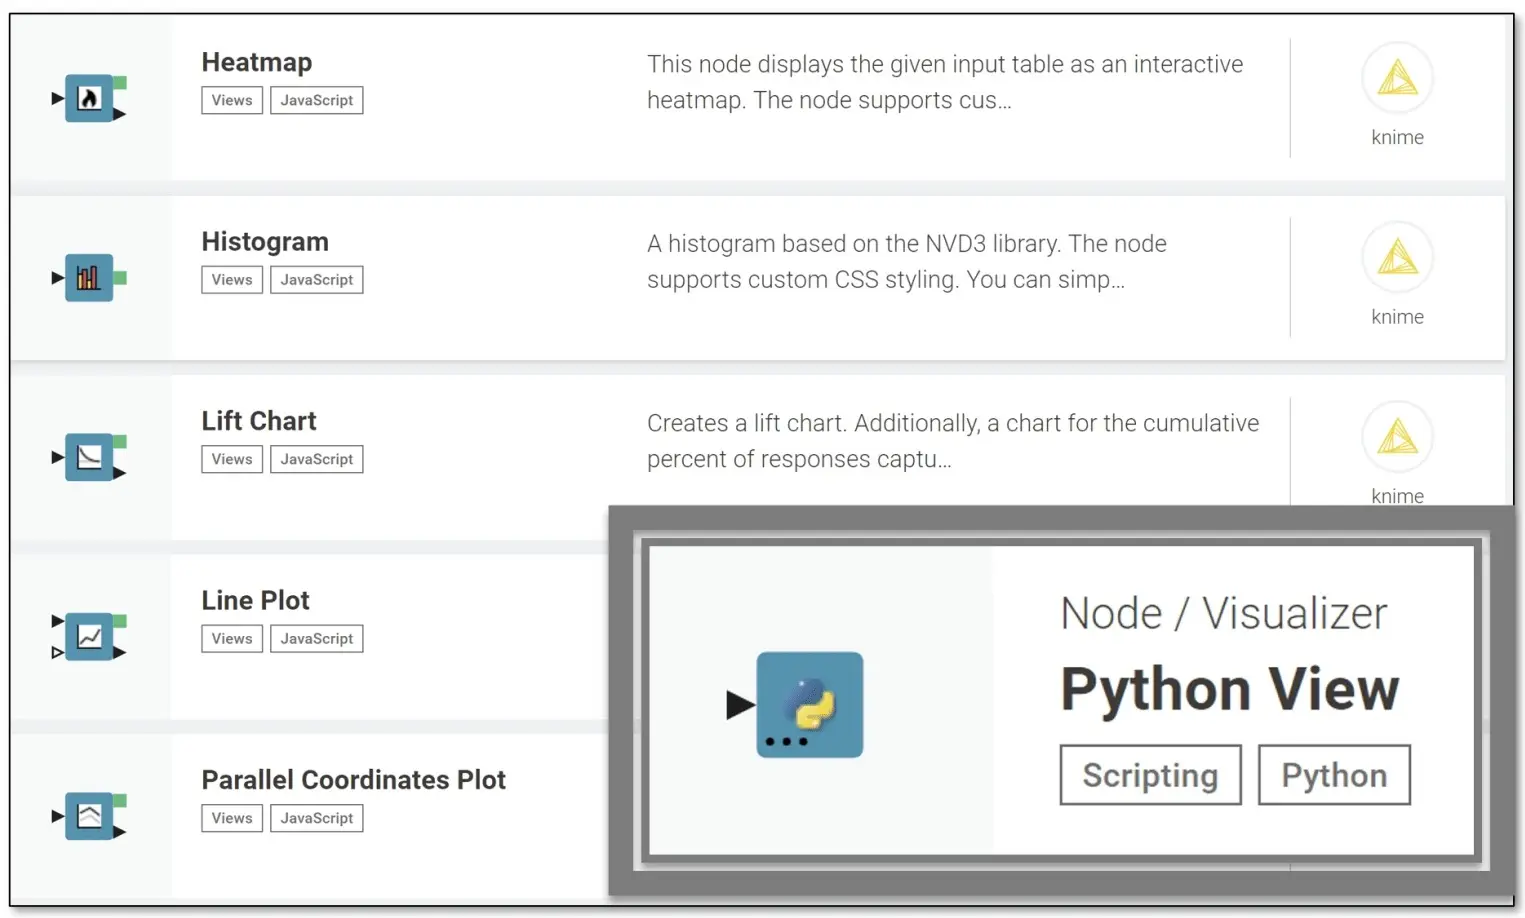Click the Histogram node icon

click(x=89, y=278)
